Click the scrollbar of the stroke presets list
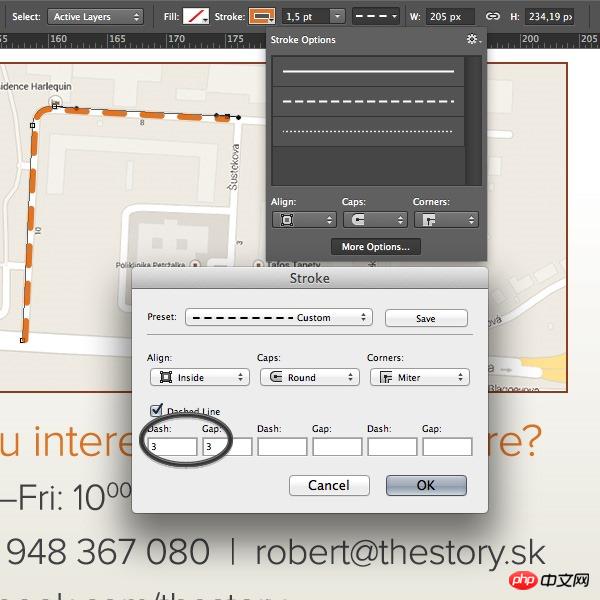This screenshot has height=600, width=600. [x=474, y=121]
